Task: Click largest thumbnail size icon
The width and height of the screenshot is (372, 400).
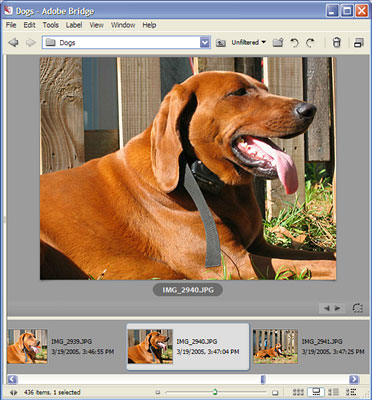Action: click(275, 392)
